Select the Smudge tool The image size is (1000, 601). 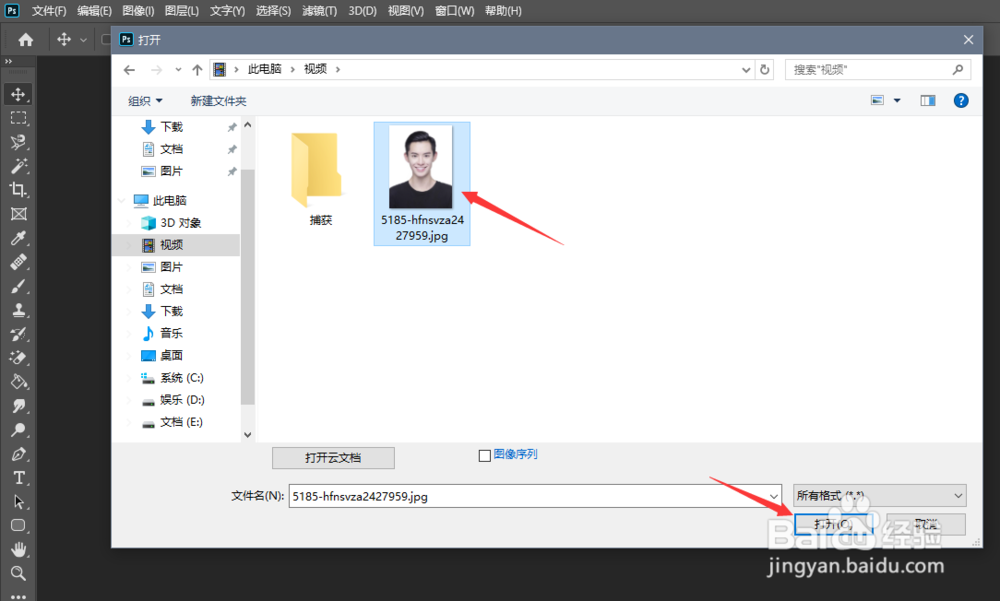pos(18,406)
